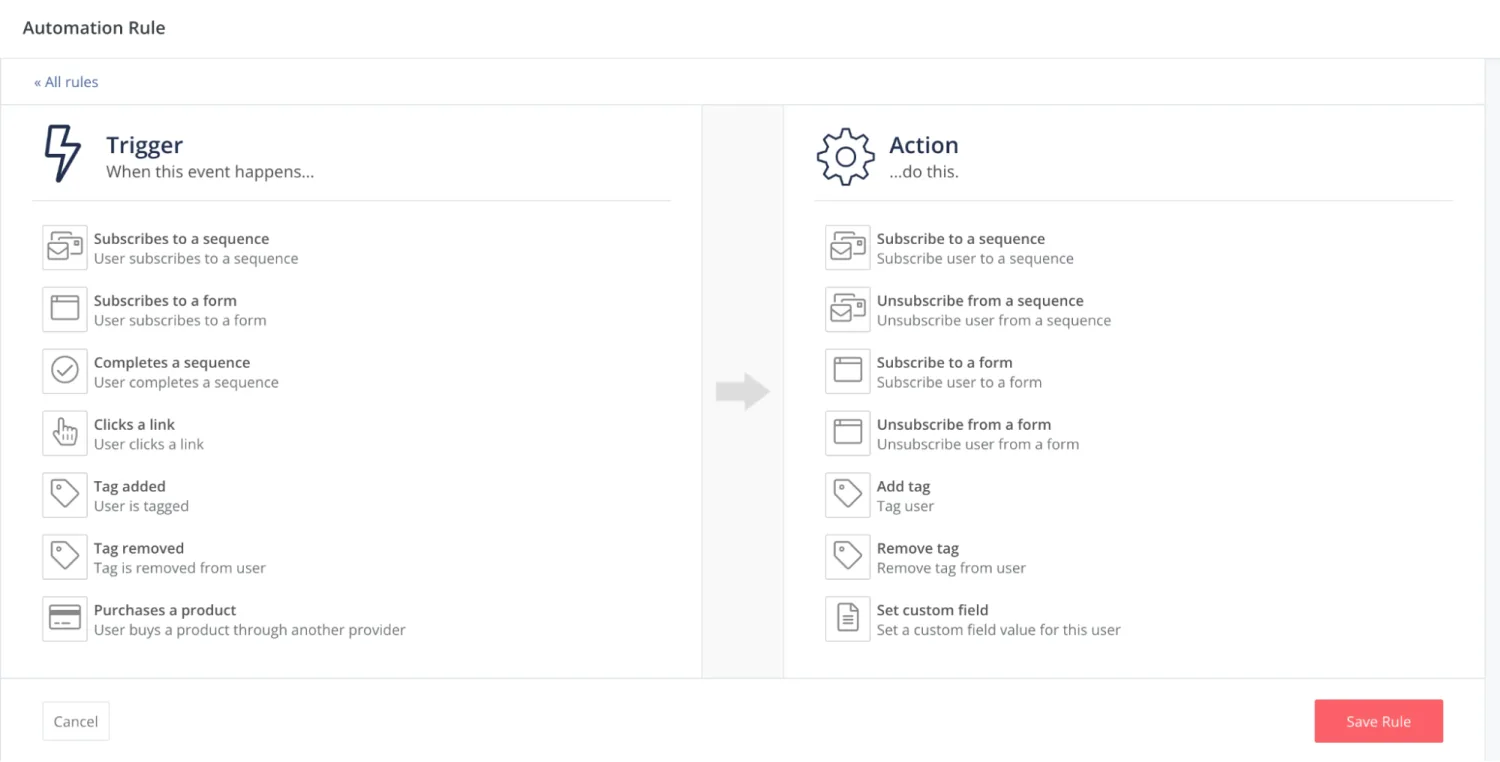Click the Unsubscribe from a form icon
Image resolution: width=1500 pixels, height=762 pixels.
point(848,433)
